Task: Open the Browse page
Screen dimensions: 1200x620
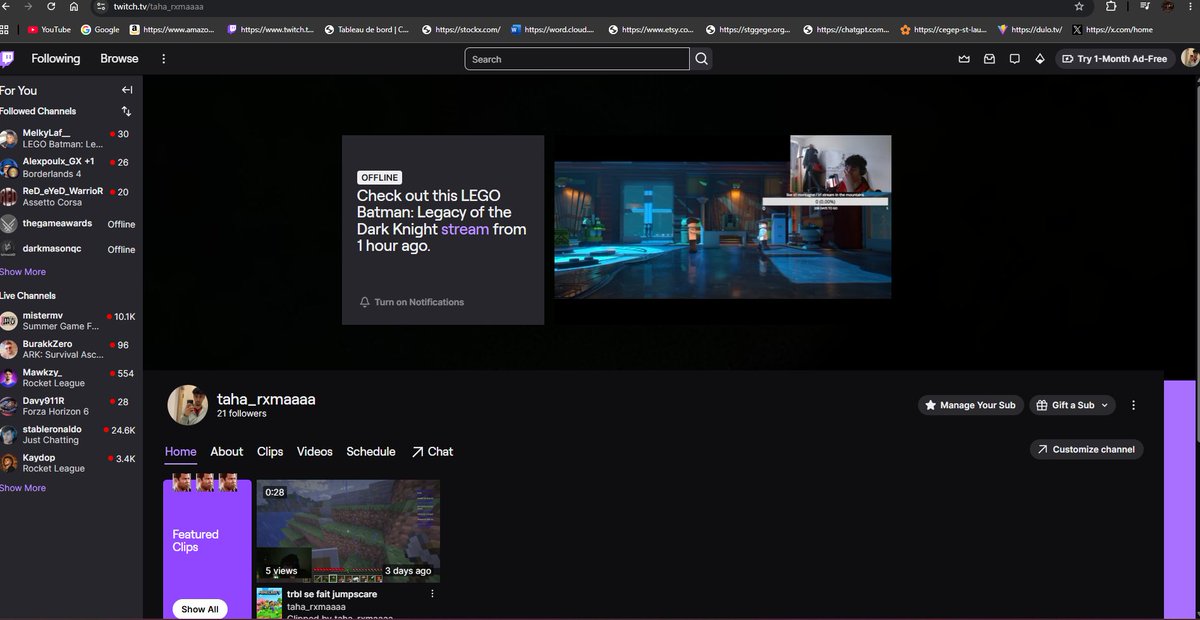Action: coord(119,59)
